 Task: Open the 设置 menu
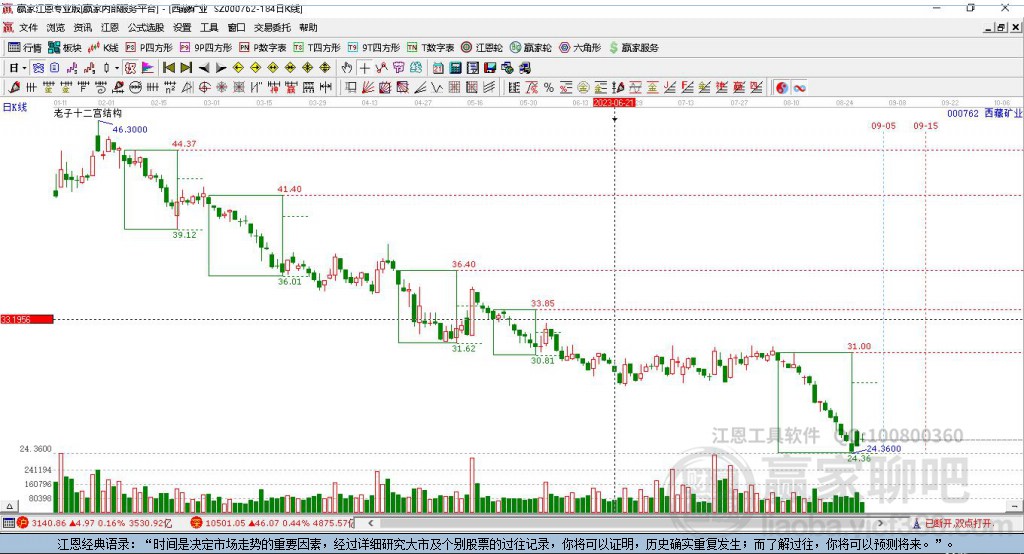pyautogui.click(x=182, y=27)
